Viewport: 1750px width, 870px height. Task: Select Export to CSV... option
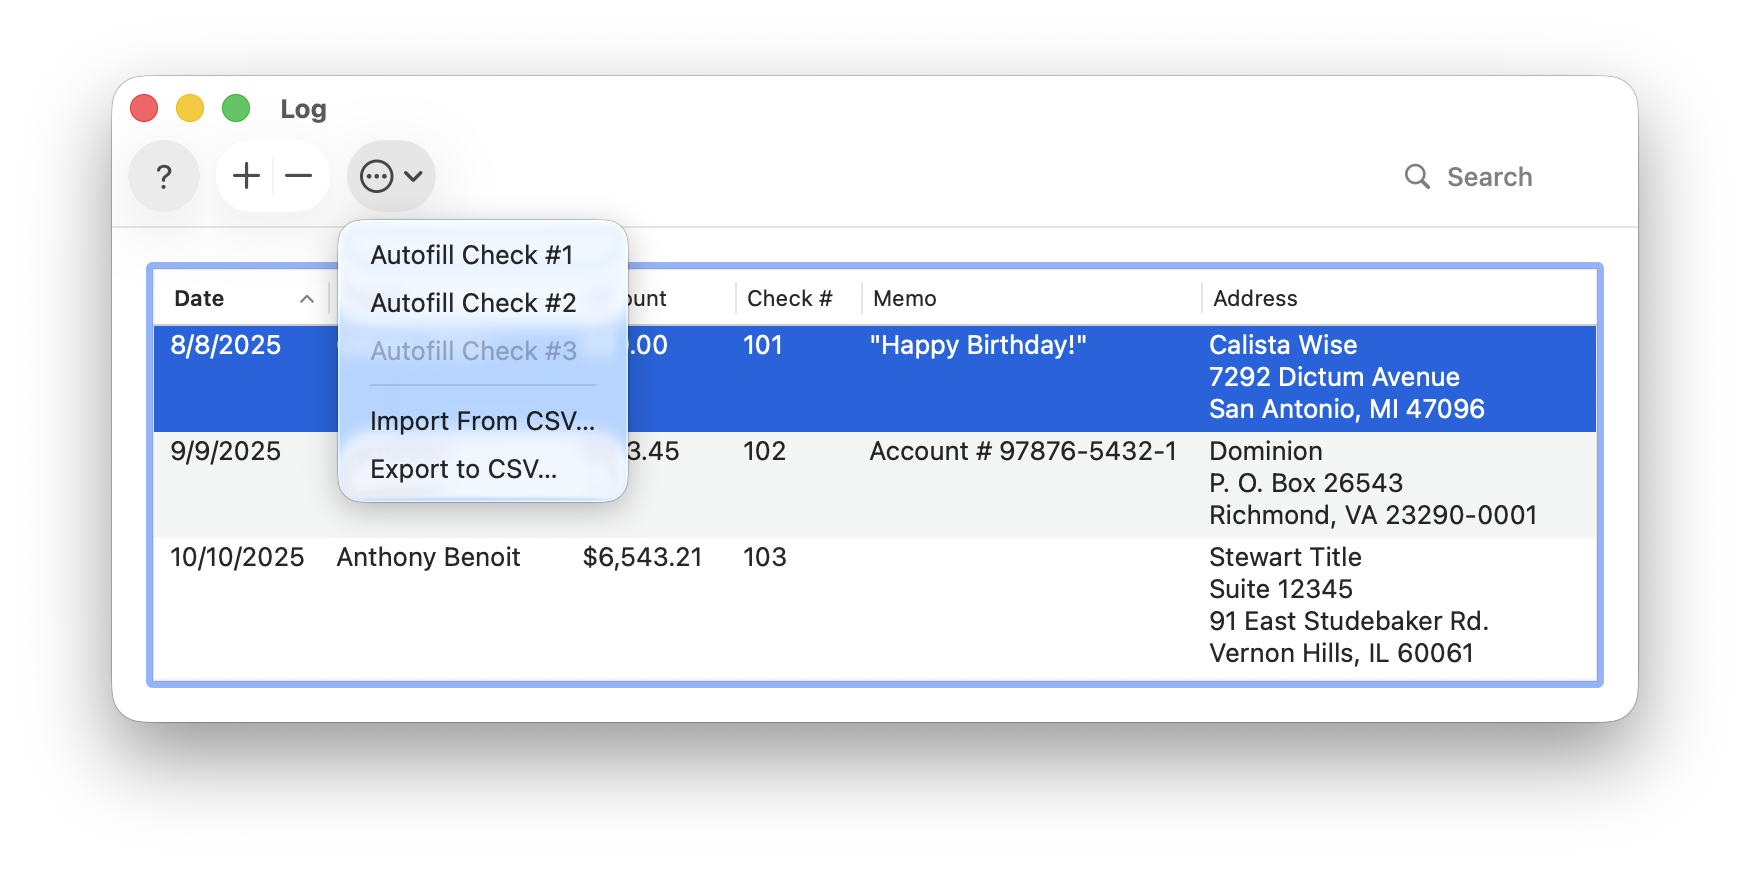pyautogui.click(x=463, y=469)
